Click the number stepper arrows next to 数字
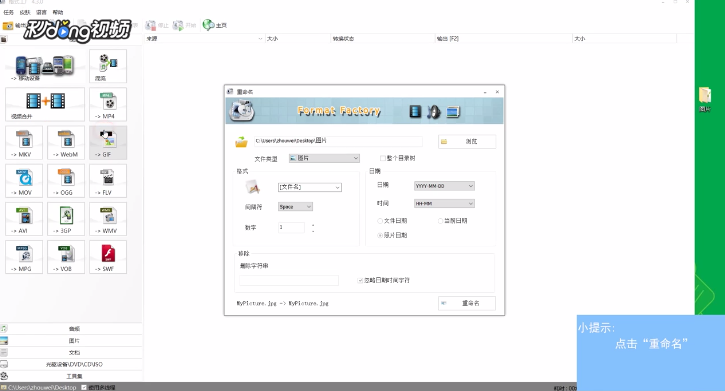 tap(313, 228)
